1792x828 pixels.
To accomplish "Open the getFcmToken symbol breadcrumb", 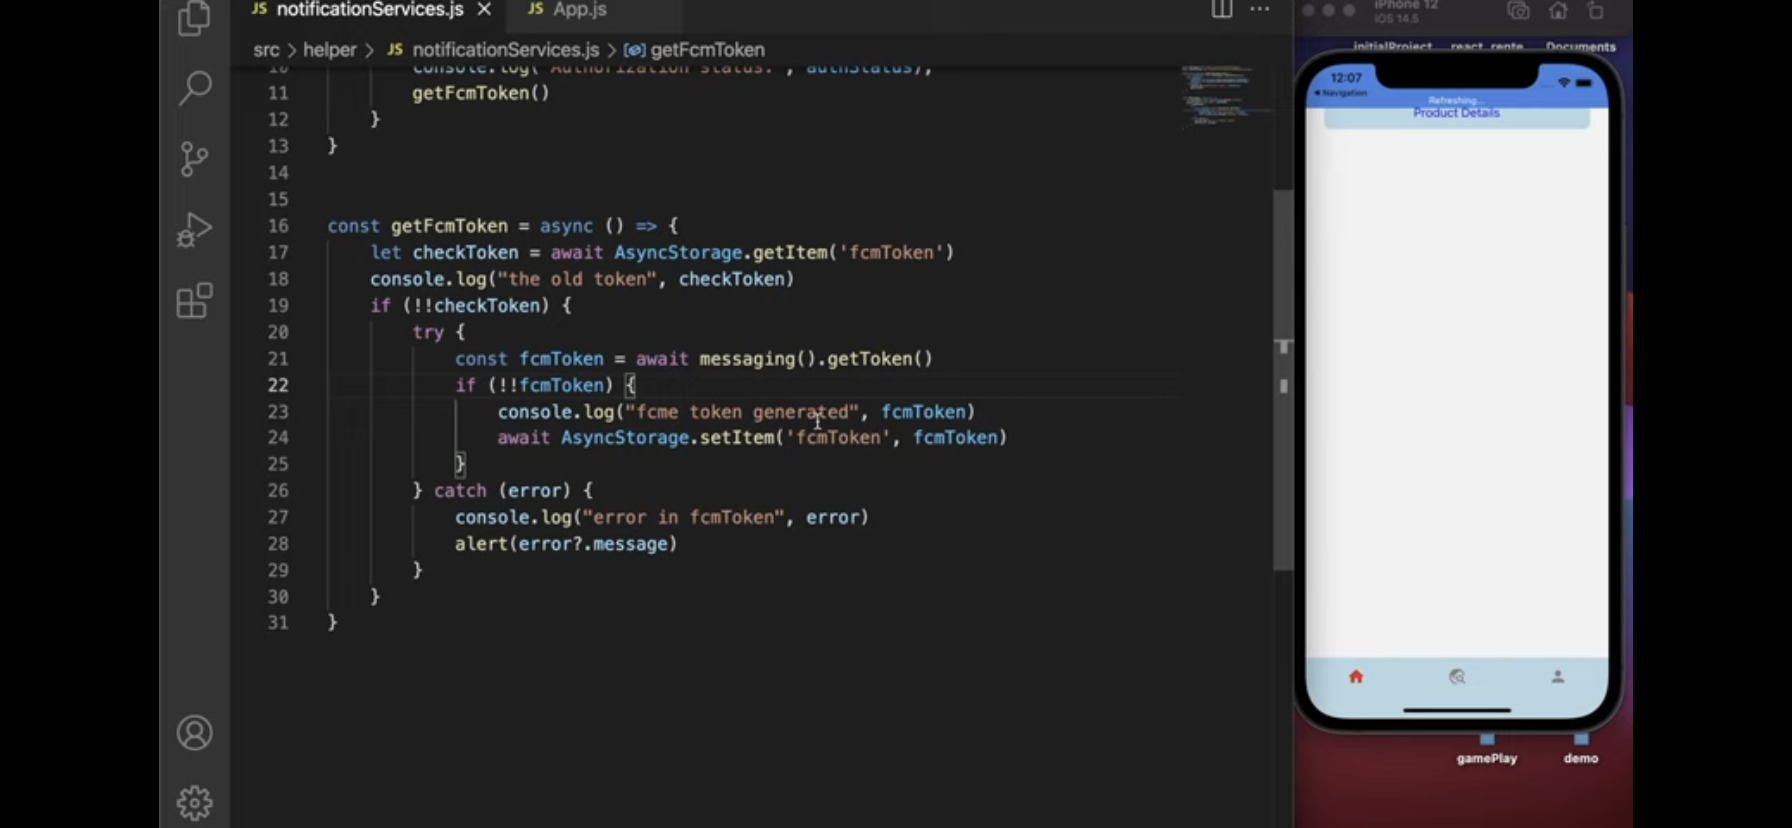I will click(x=706, y=50).
